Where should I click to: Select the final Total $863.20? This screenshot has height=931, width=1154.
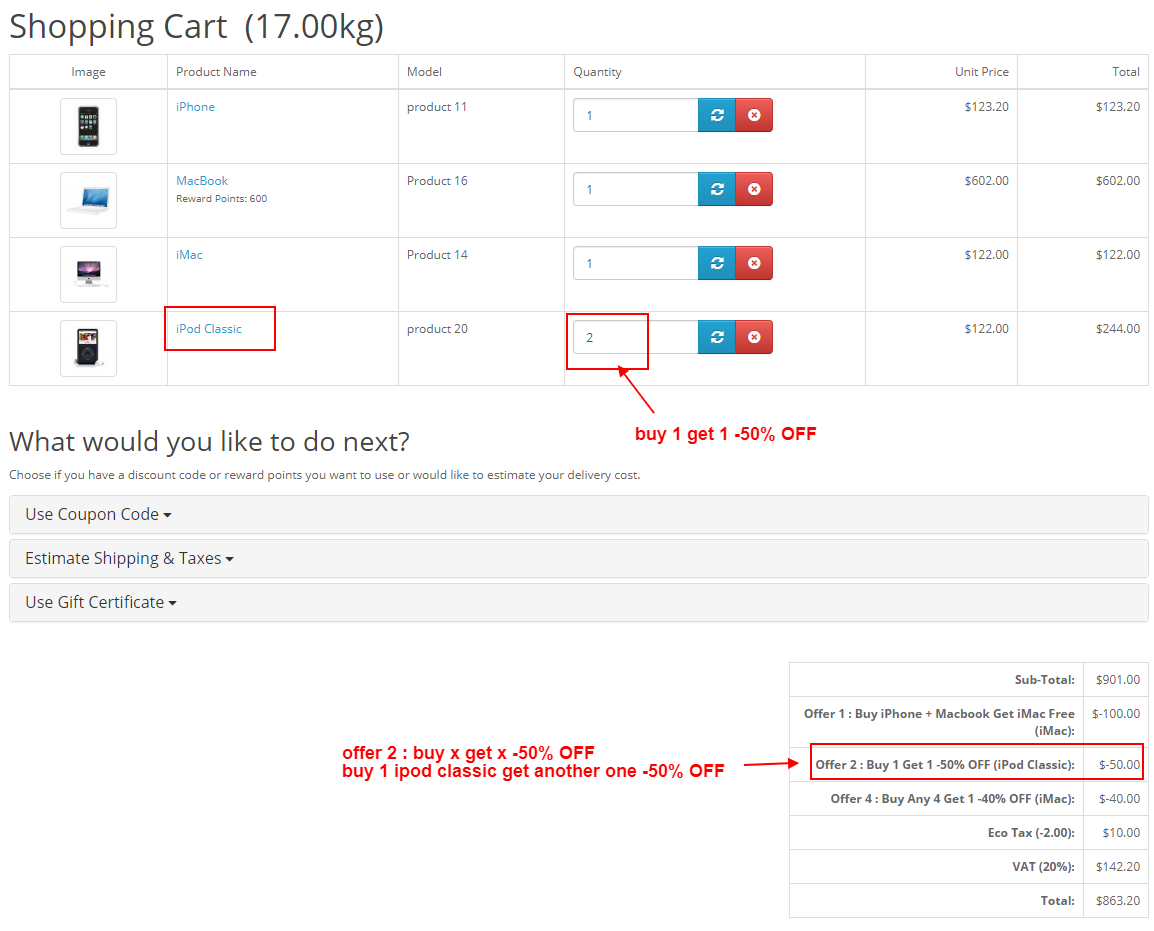click(x=1117, y=901)
